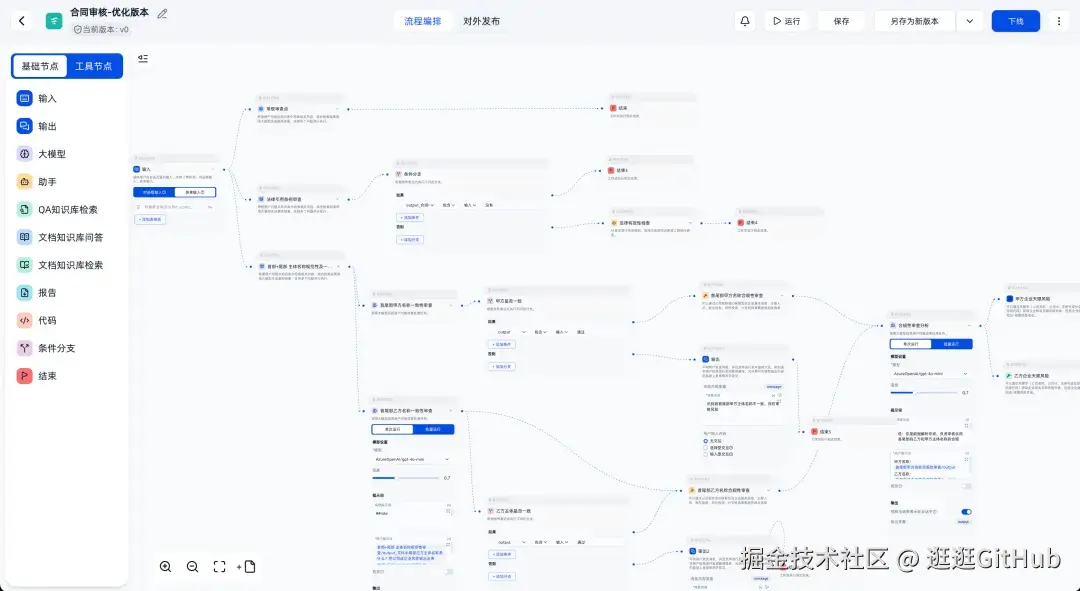Image resolution: width=1080 pixels, height=591 pixels.
Task: Select the 输入 node in the sidebar
Action: coord(45,98)
